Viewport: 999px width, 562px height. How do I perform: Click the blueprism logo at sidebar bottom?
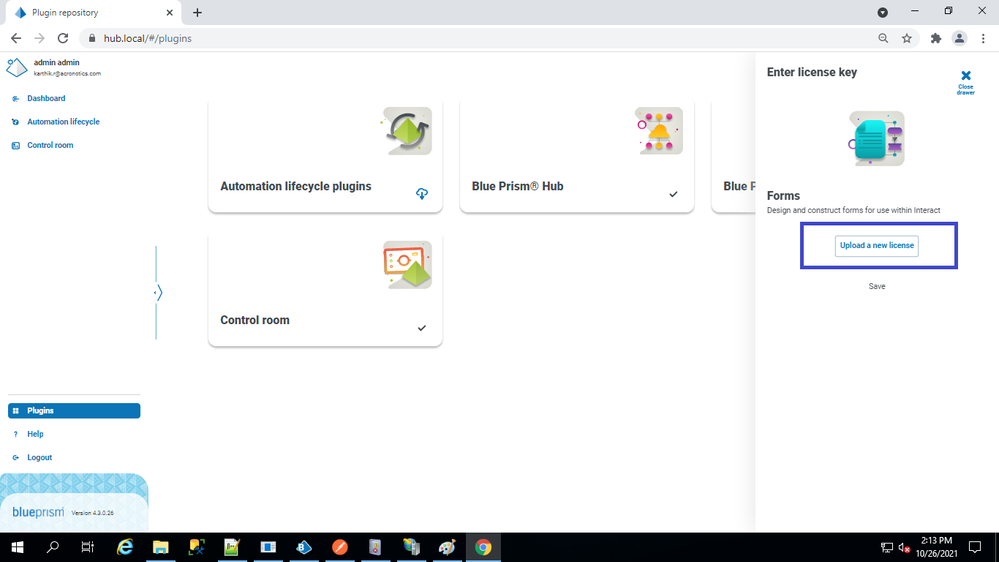click(x=38, y=512)
